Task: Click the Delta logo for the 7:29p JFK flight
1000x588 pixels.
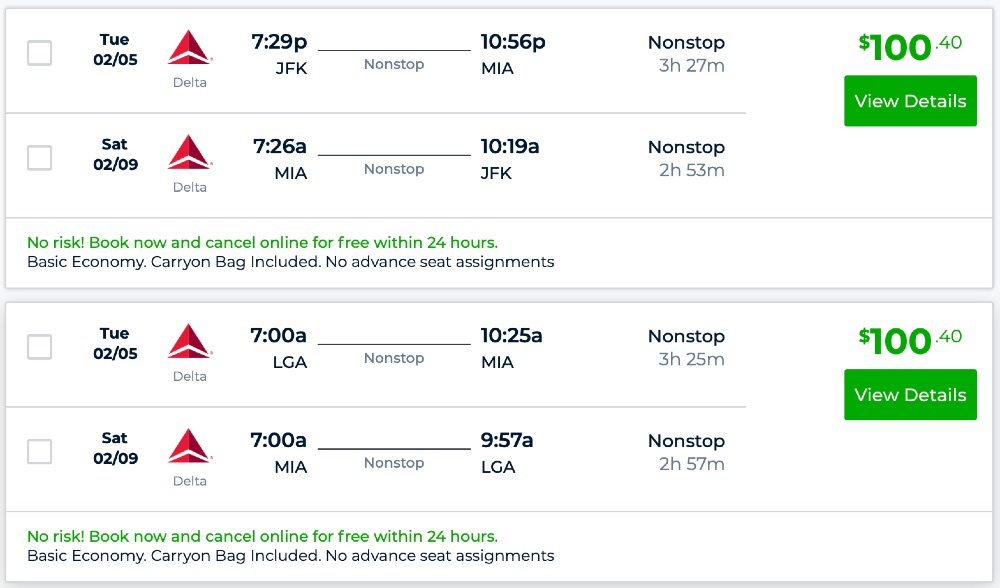Action: click(x=190, y=48)
